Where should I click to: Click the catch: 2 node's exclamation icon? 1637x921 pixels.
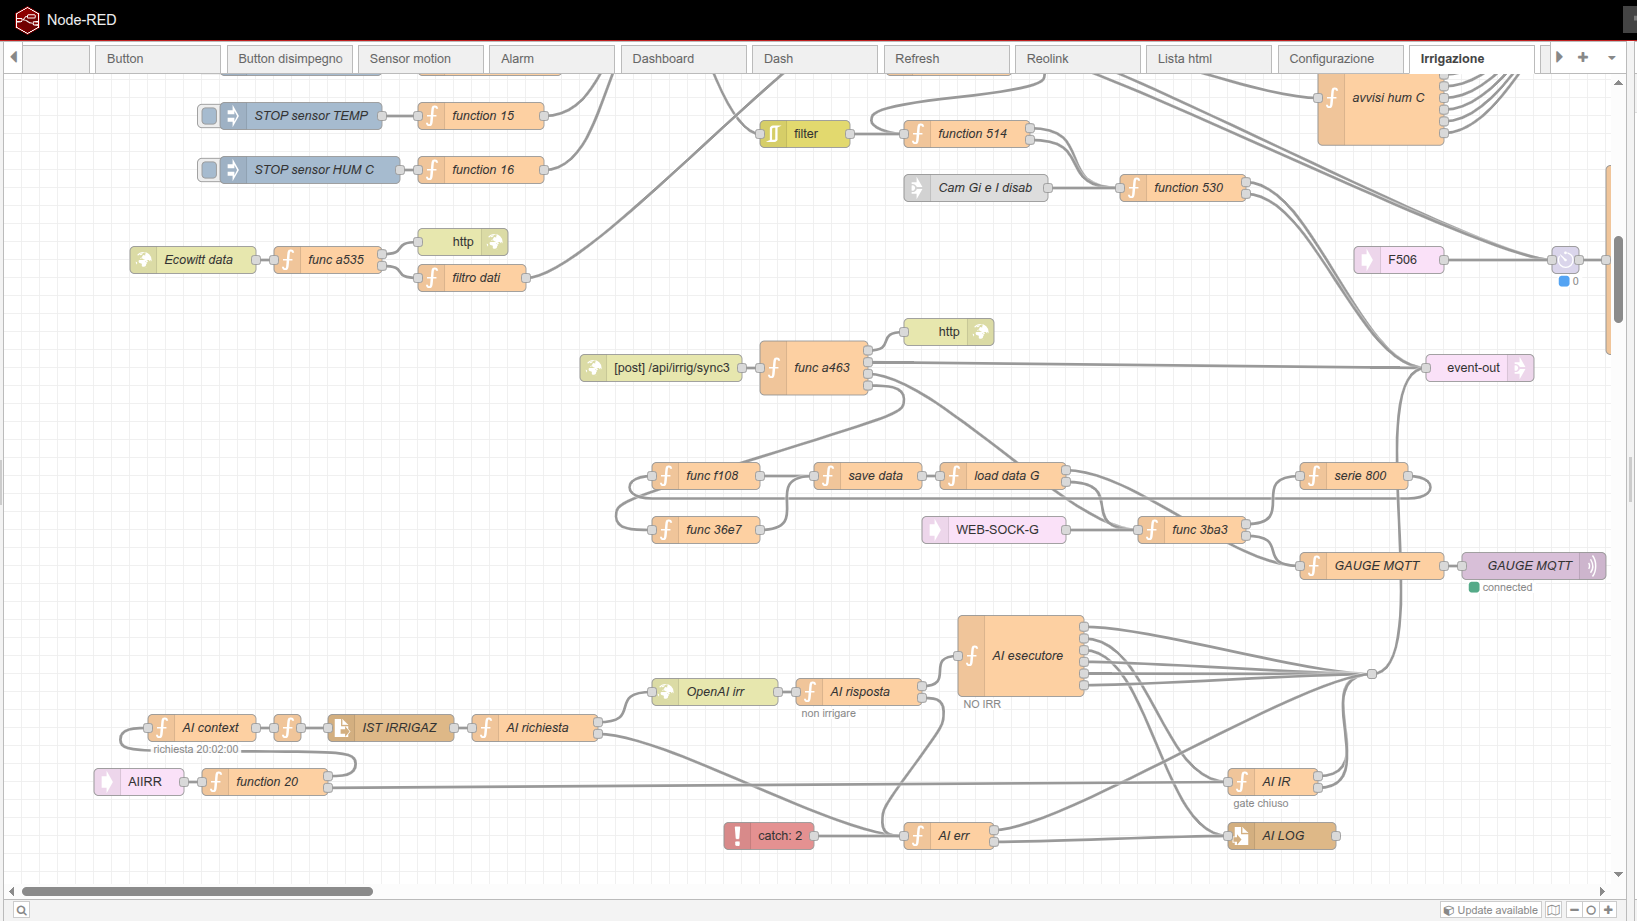(738, 836)
